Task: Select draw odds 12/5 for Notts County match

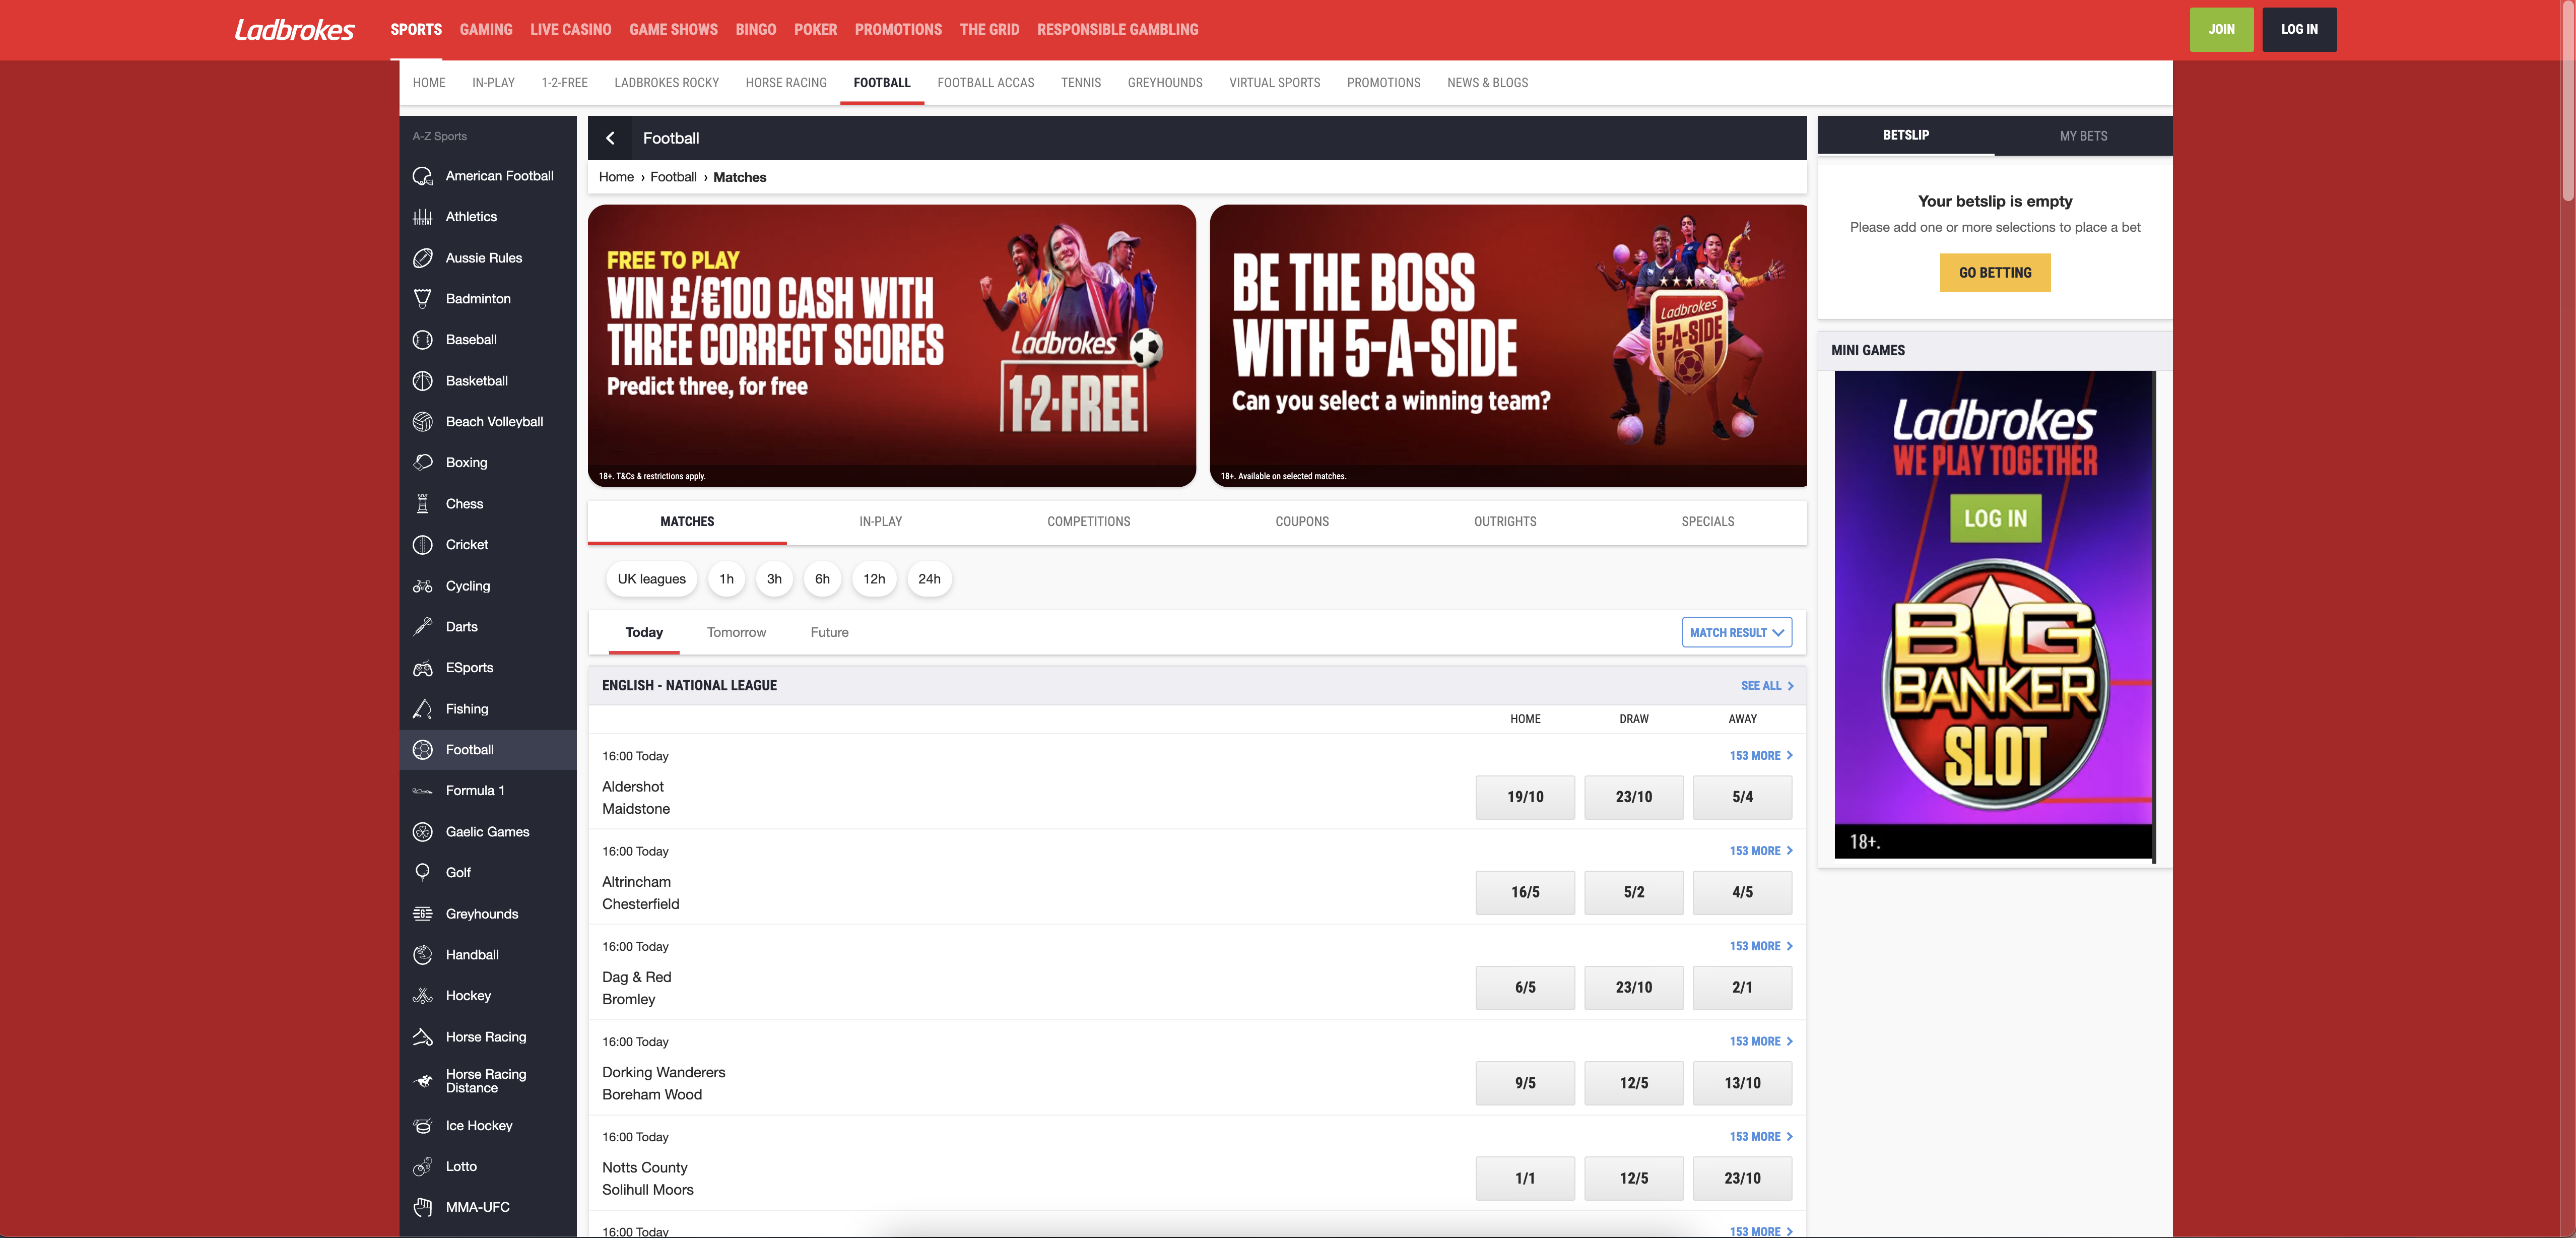Action: tap(1634, 1178)
